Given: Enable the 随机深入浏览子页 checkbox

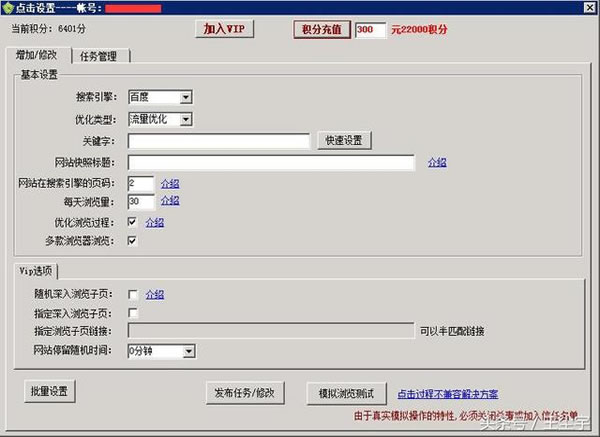Looking at the screenshot, I should 133,294.
